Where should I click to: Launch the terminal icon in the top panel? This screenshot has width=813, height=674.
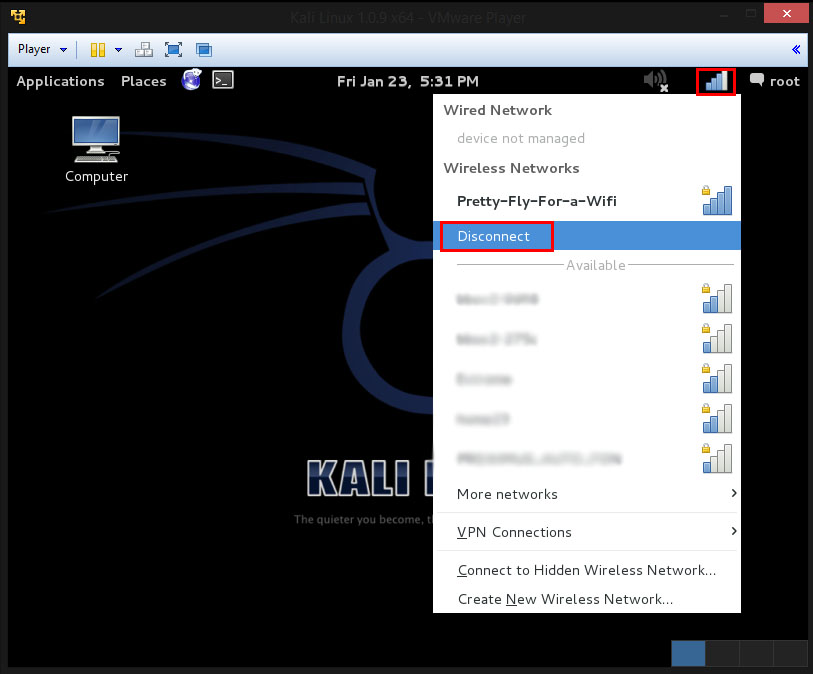(x=223, y=80)
